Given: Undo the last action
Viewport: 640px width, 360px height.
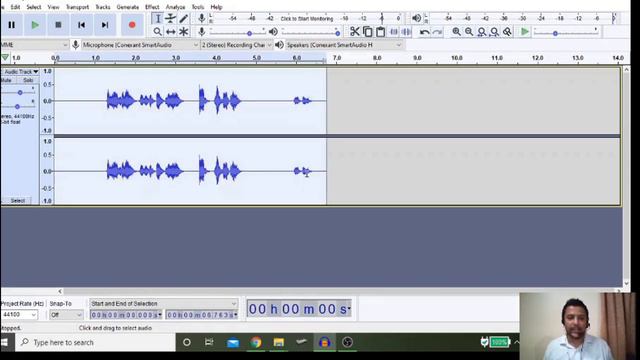Looking at the screenshot, I should [x=424, y=32].
